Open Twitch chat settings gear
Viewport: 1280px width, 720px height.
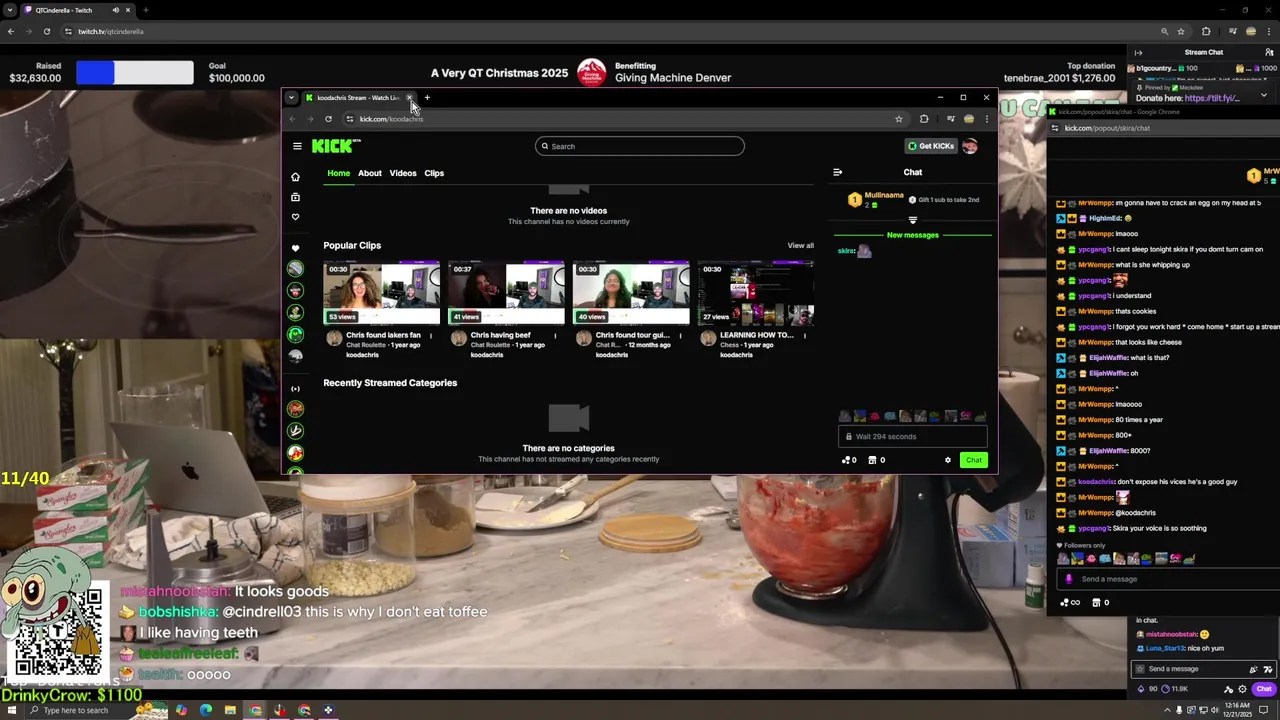(x=1243, y=689)
